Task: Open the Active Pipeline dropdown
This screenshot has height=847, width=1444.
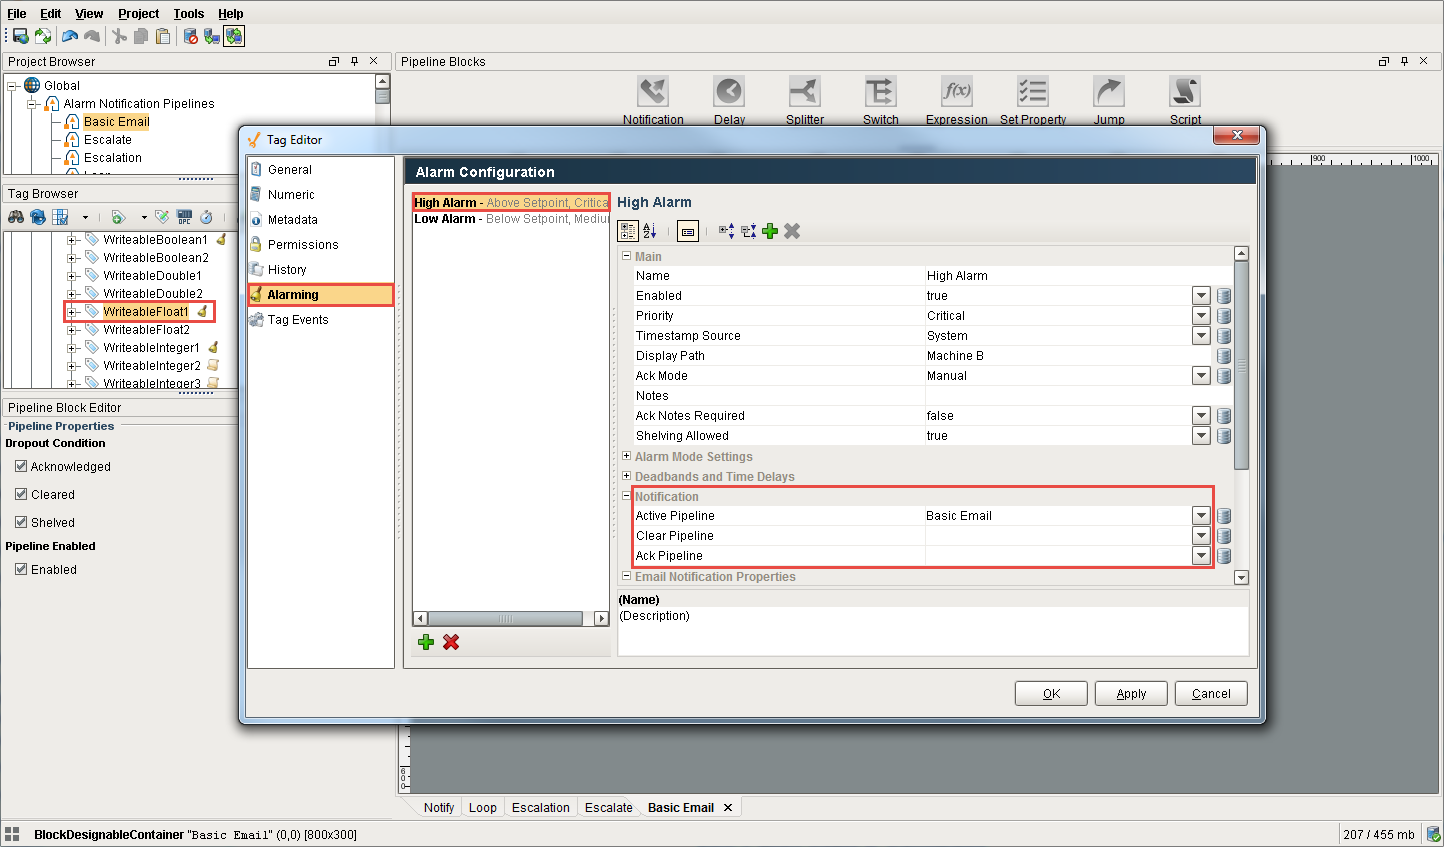Action: coord(1201,516)
